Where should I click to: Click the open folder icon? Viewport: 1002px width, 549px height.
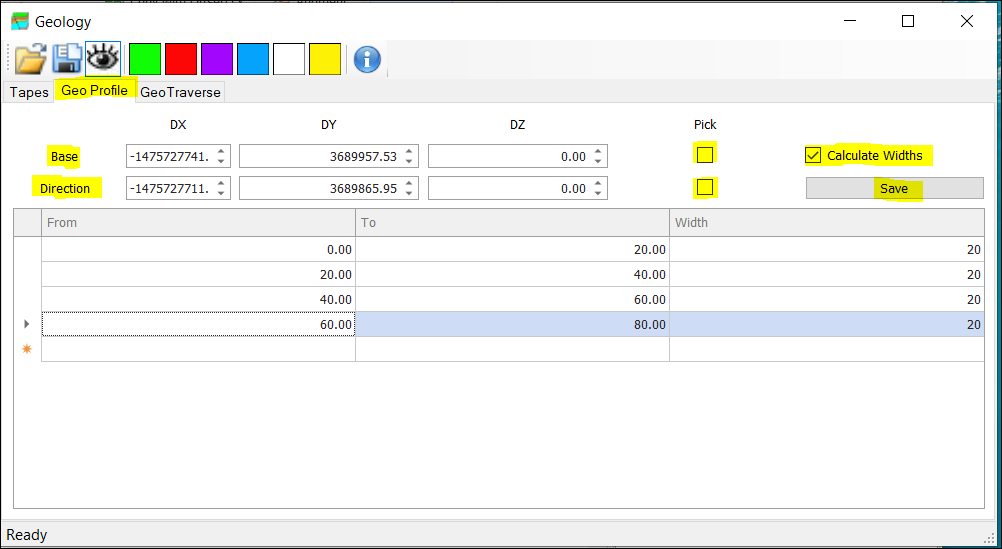(31, 59)
